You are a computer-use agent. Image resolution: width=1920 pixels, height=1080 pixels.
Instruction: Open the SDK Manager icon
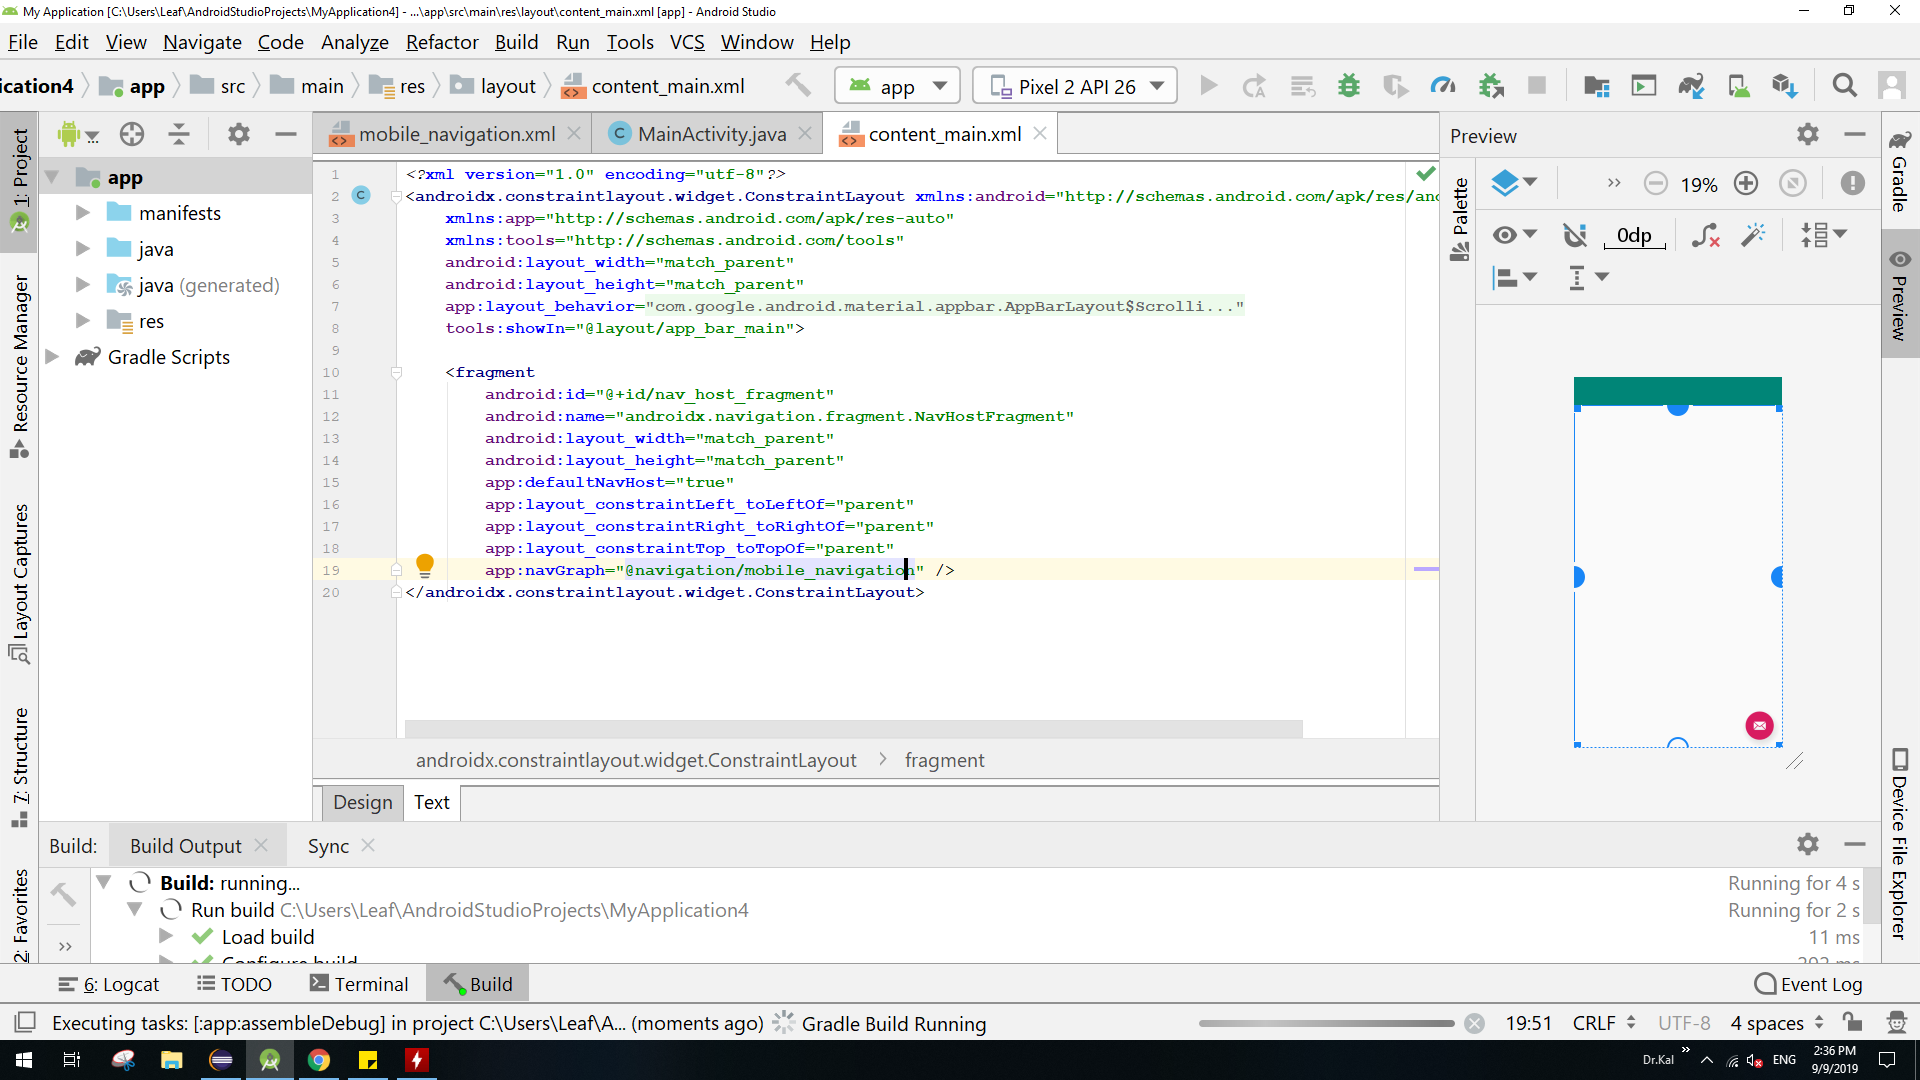tap(1785, 86)
